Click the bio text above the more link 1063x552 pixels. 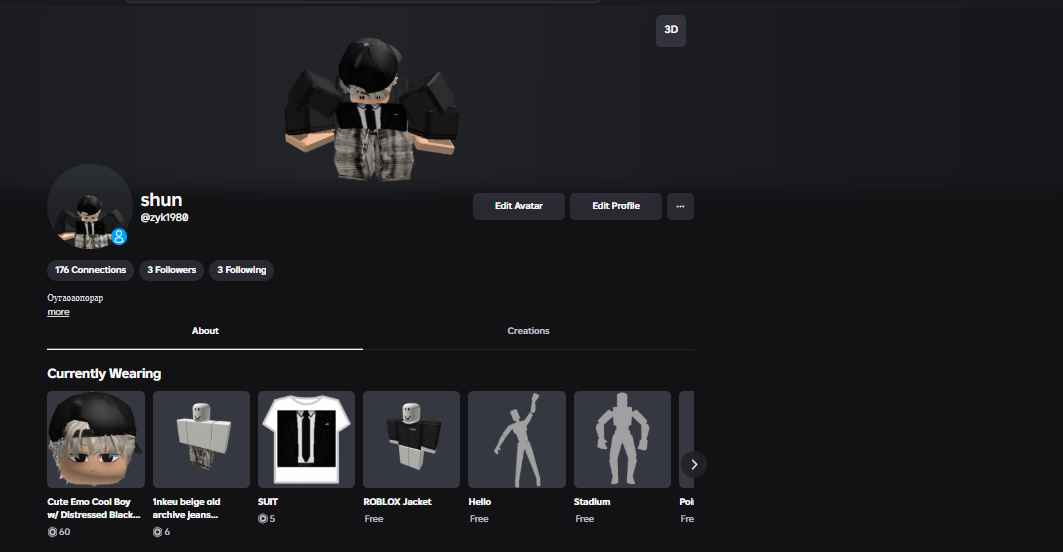pos(75,298)
